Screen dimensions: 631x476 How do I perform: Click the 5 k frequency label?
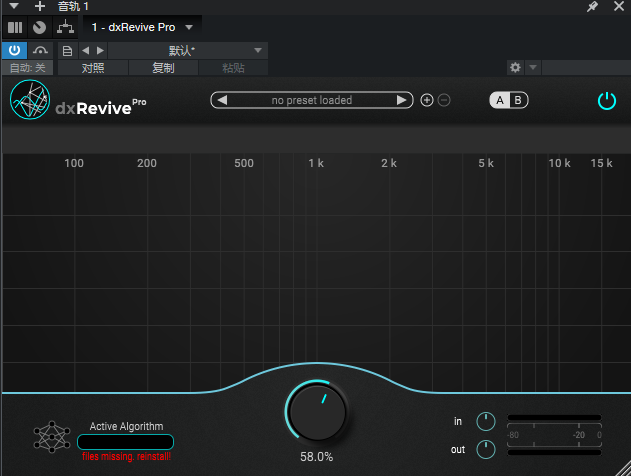click(486, 163)
